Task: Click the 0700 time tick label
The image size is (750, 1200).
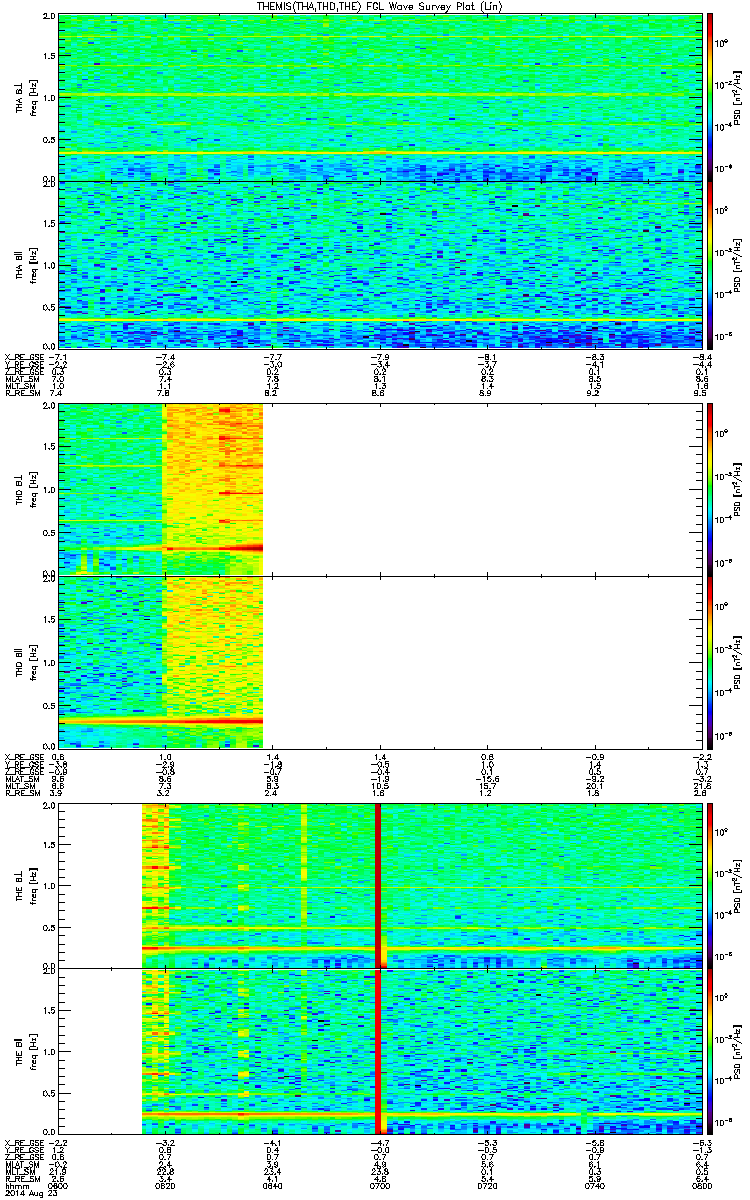Action: point(380,1187)
